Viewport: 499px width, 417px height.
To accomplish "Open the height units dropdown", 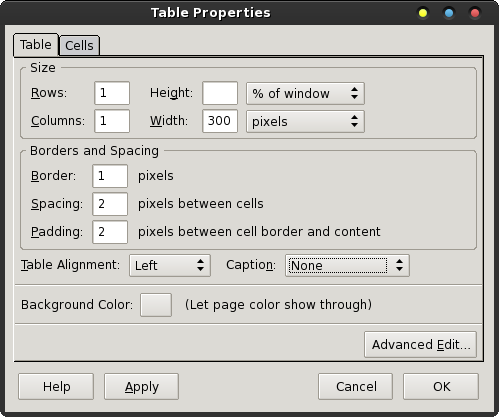I will pyautogui.click(x=305, y=94).
